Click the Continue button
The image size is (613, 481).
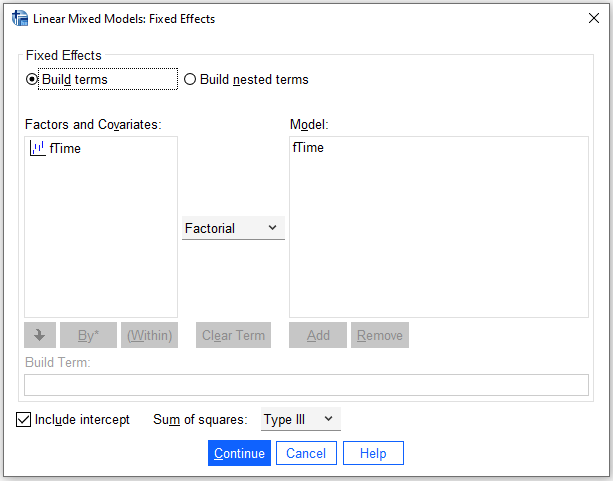[x=239, y=453]
